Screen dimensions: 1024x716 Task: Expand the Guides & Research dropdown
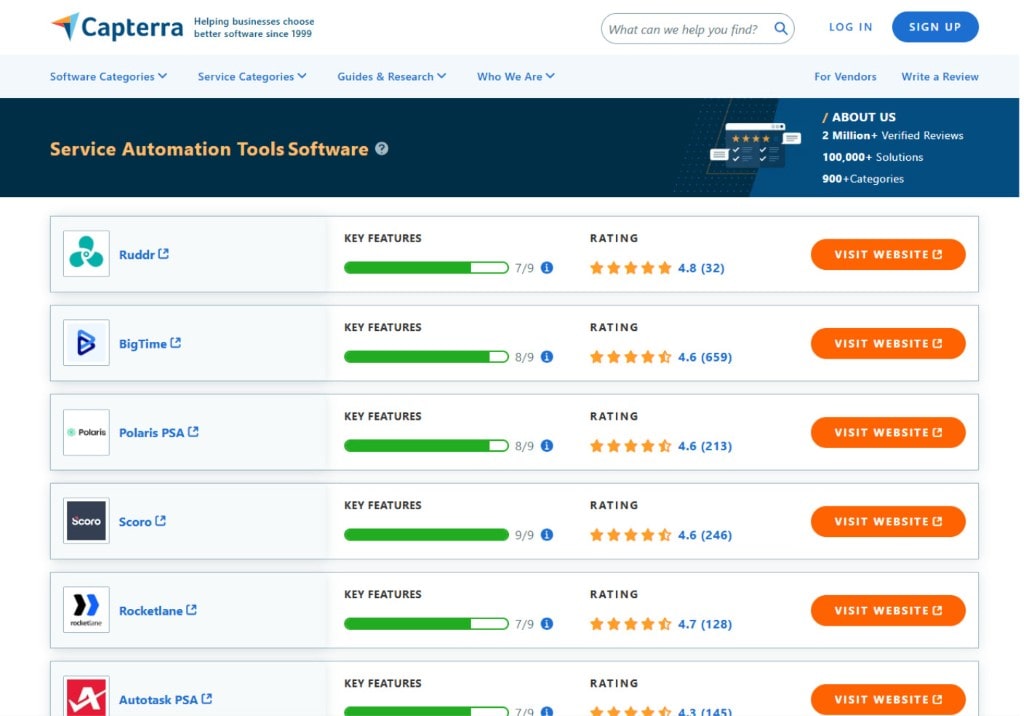391,77
